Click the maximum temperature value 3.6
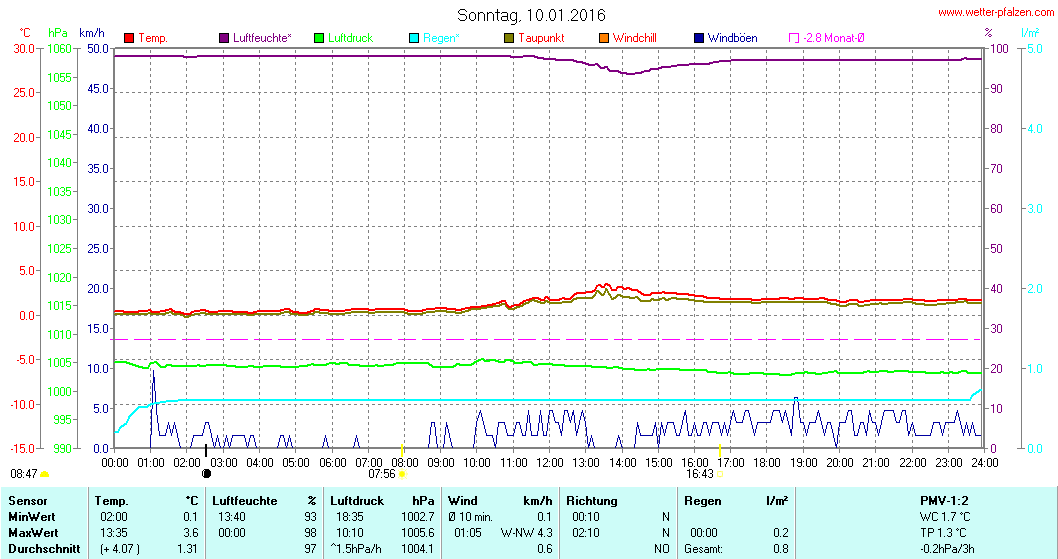This screenshot has height=559, width=1058. tap(191, 533)
